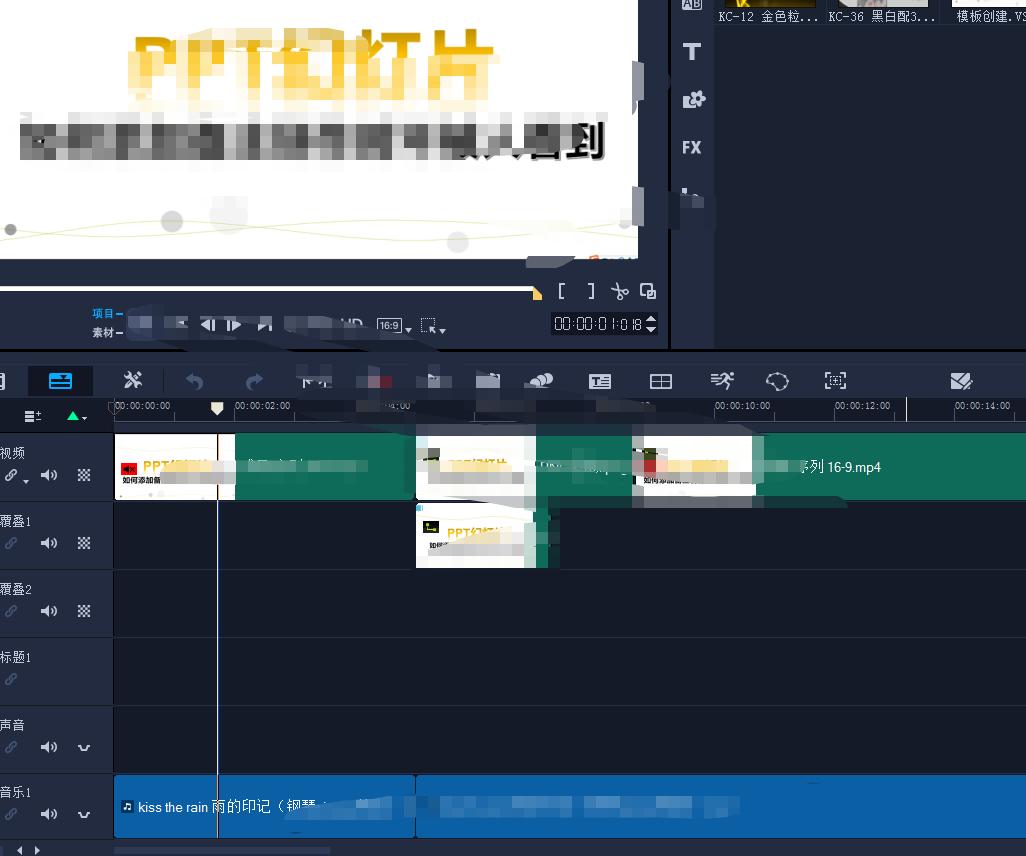
Task: Mute the 视频 video track
Action: (x=49, y=475)
